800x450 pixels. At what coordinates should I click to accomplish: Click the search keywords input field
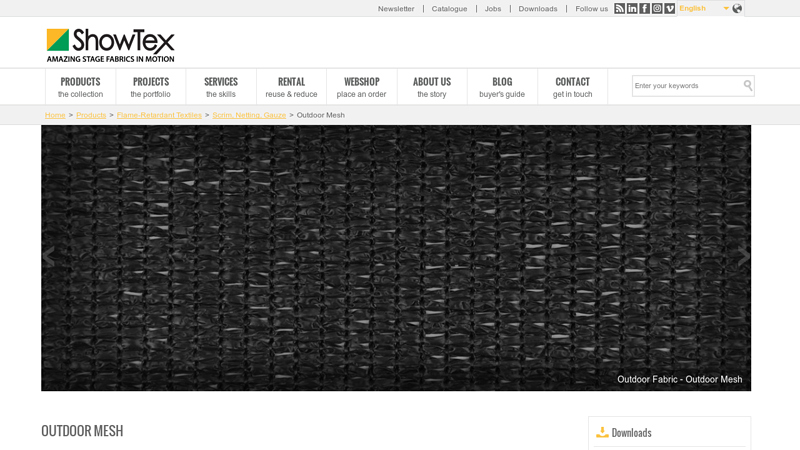pos(686,86)
